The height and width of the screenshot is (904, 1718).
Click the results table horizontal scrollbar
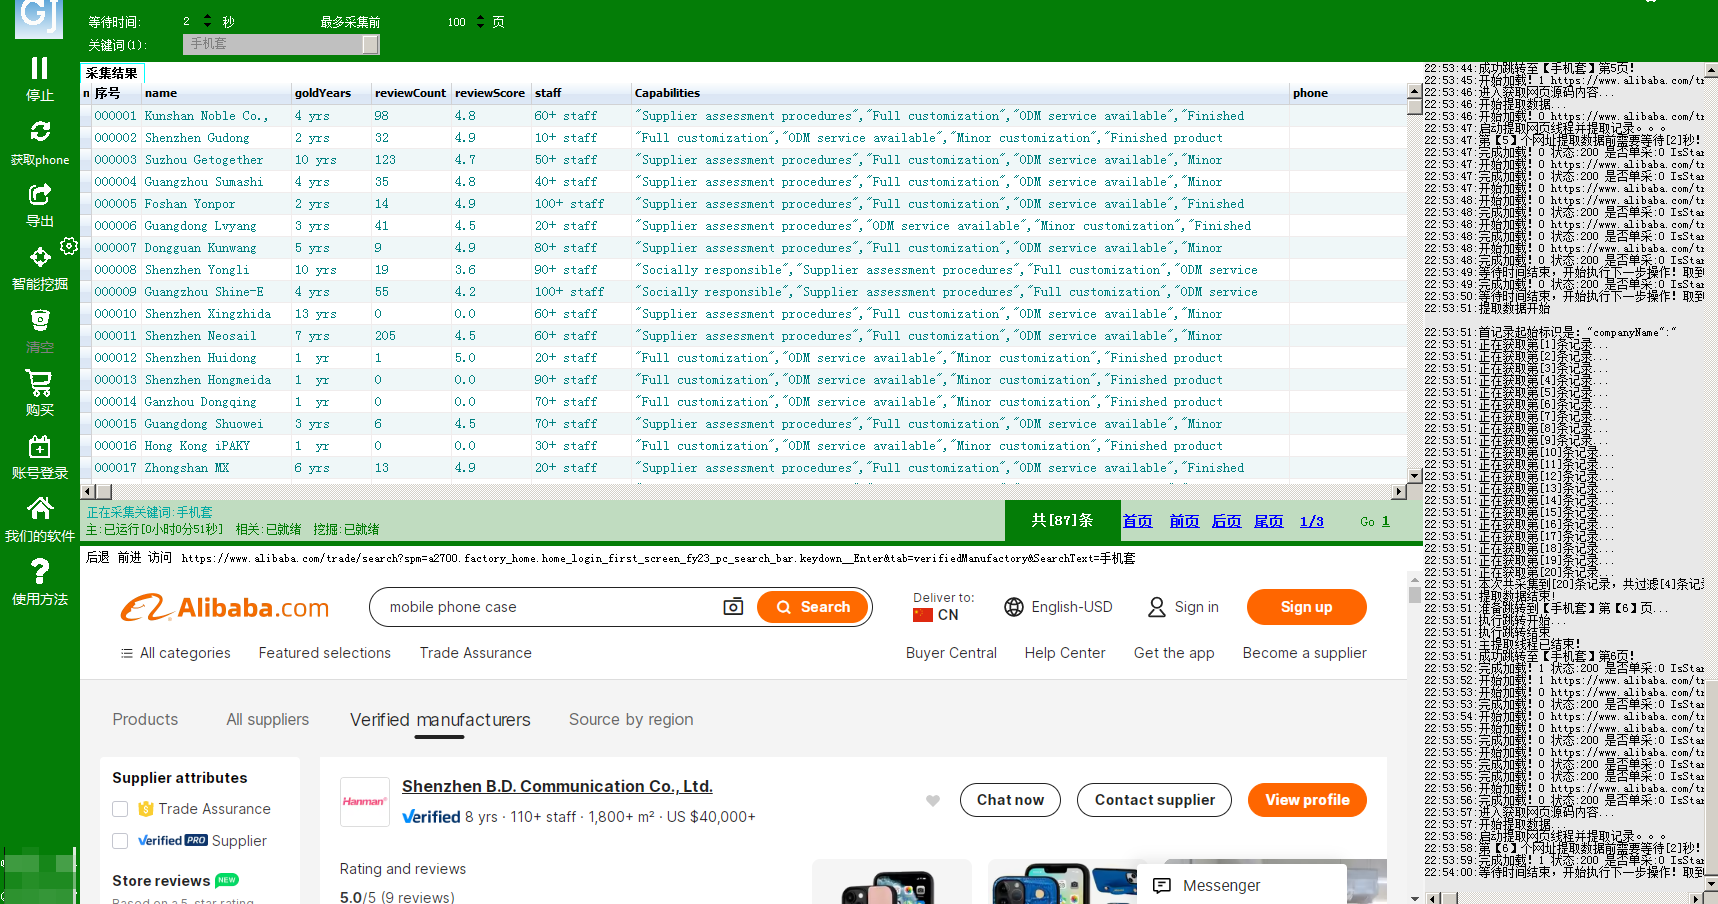[x=743, y=491]
